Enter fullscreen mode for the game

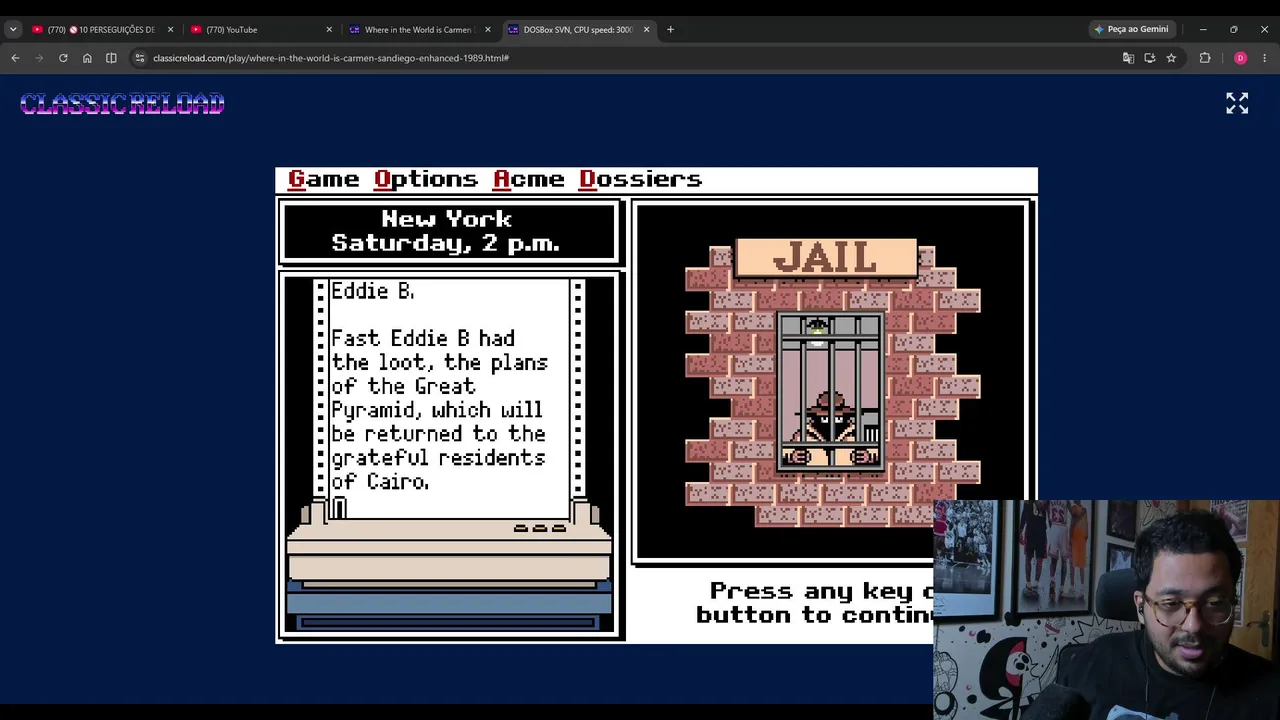[x=1237, y=103]
